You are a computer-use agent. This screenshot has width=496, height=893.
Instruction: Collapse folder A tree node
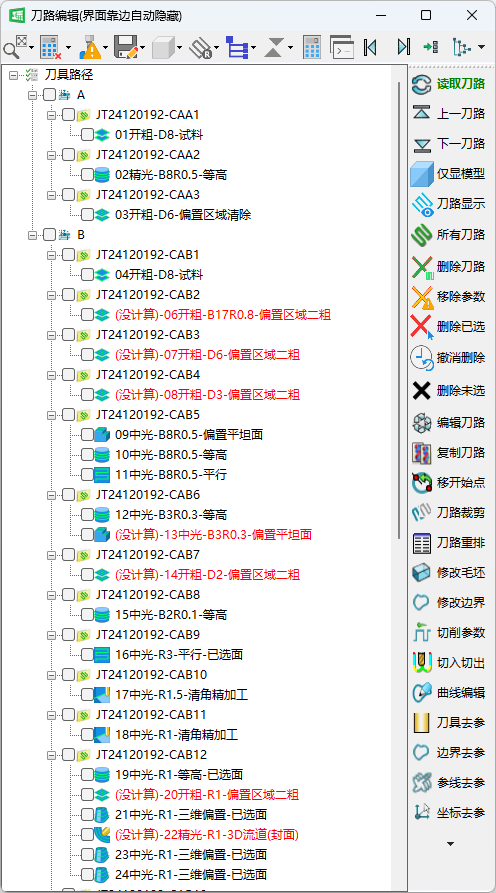pyautogui.click(x=32, y=95)
